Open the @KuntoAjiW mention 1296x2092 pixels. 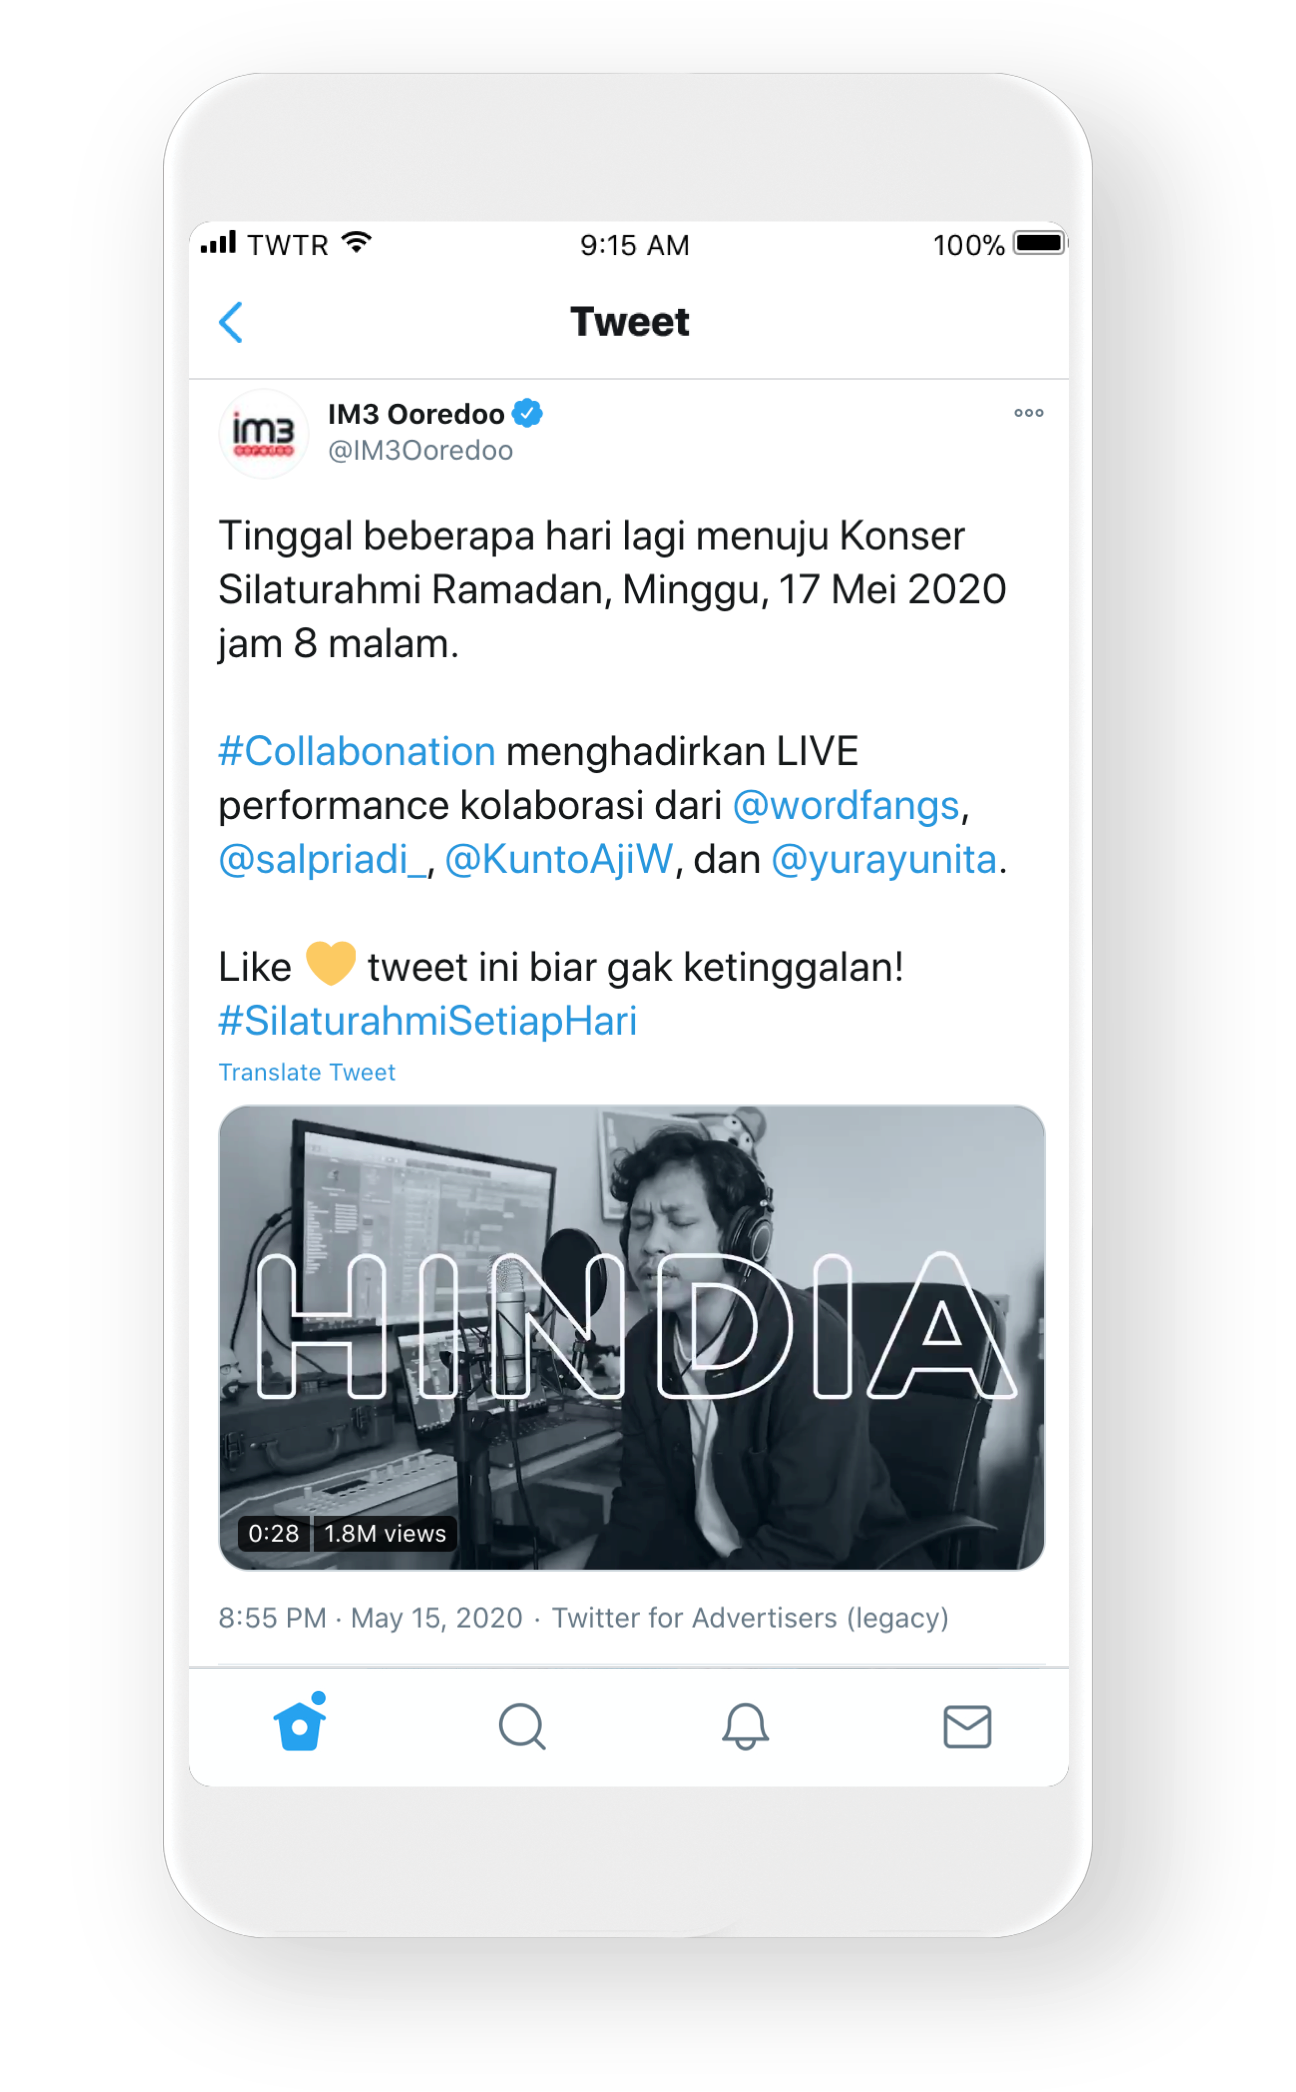point(559,859)
